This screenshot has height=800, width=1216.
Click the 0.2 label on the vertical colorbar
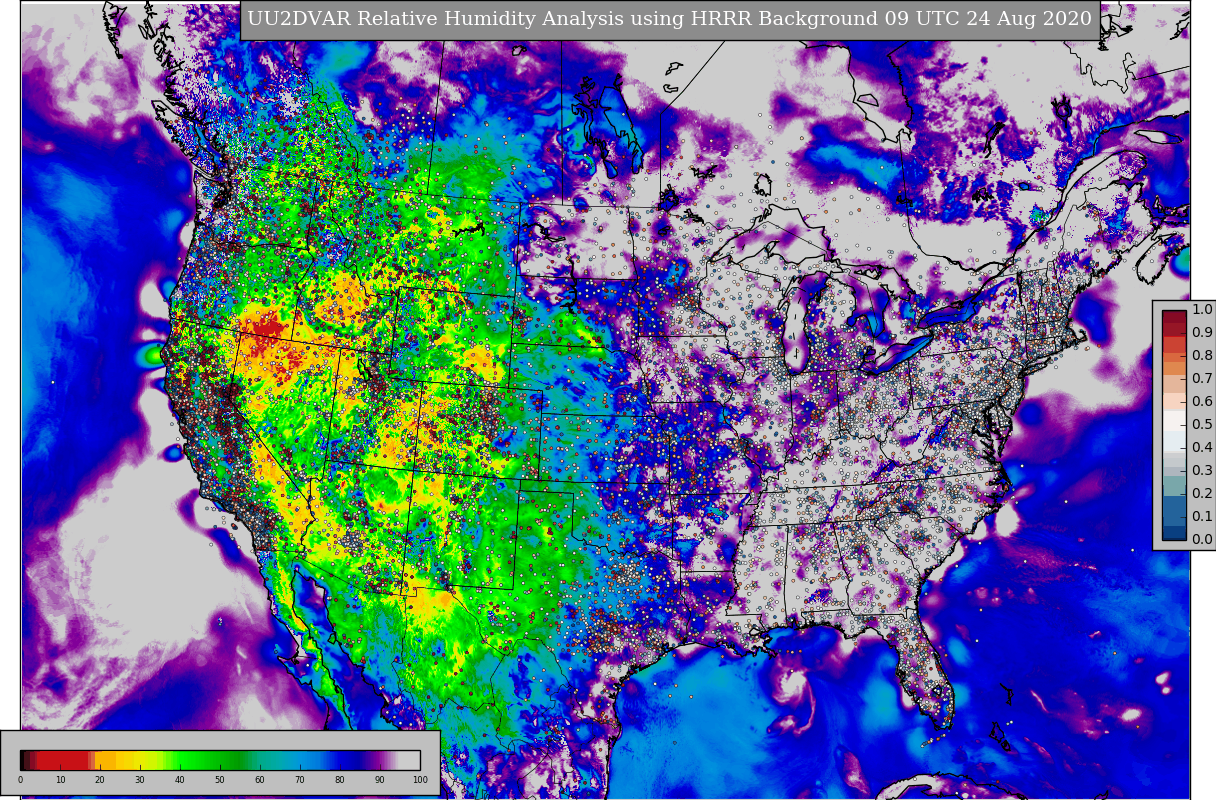coord(1202,493)
